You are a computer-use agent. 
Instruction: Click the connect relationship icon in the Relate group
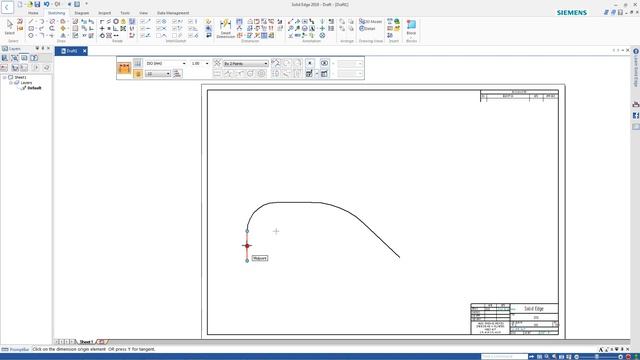102,21
